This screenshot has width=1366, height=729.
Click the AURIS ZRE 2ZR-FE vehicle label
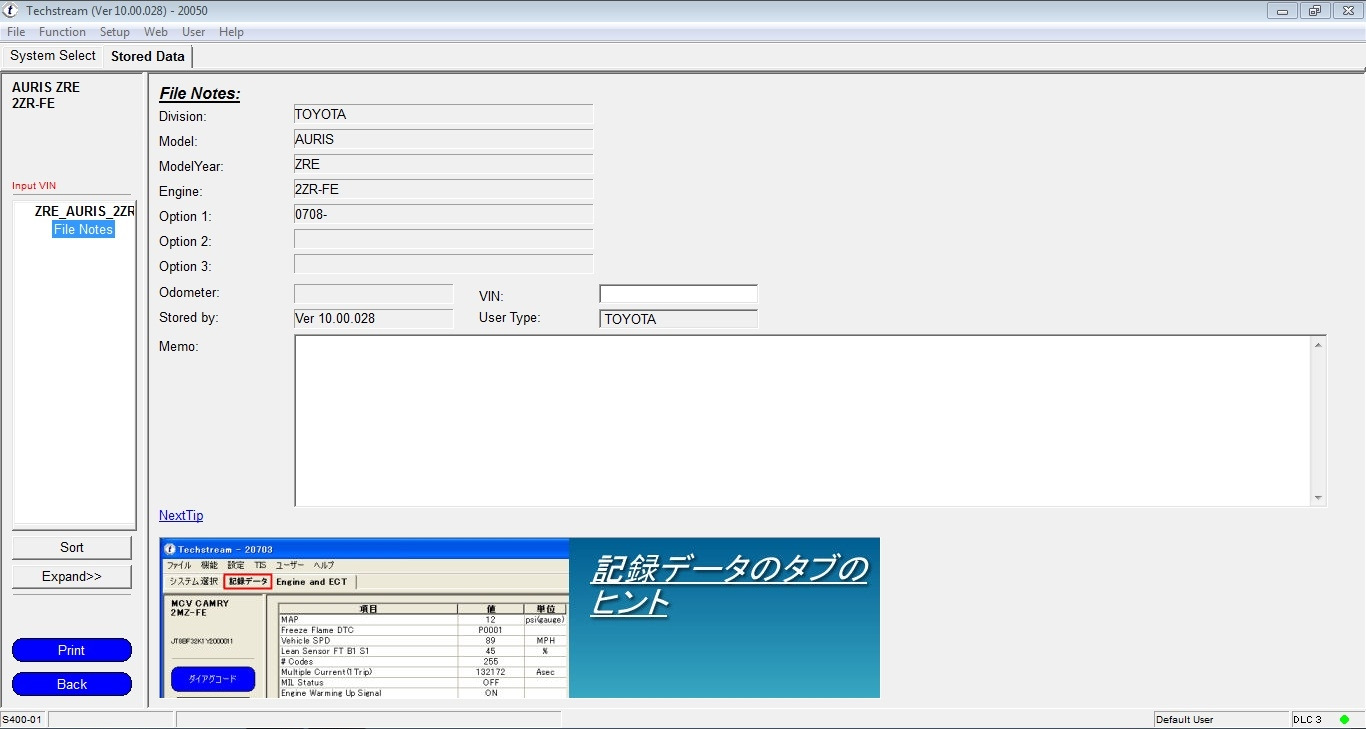point(46,95)
